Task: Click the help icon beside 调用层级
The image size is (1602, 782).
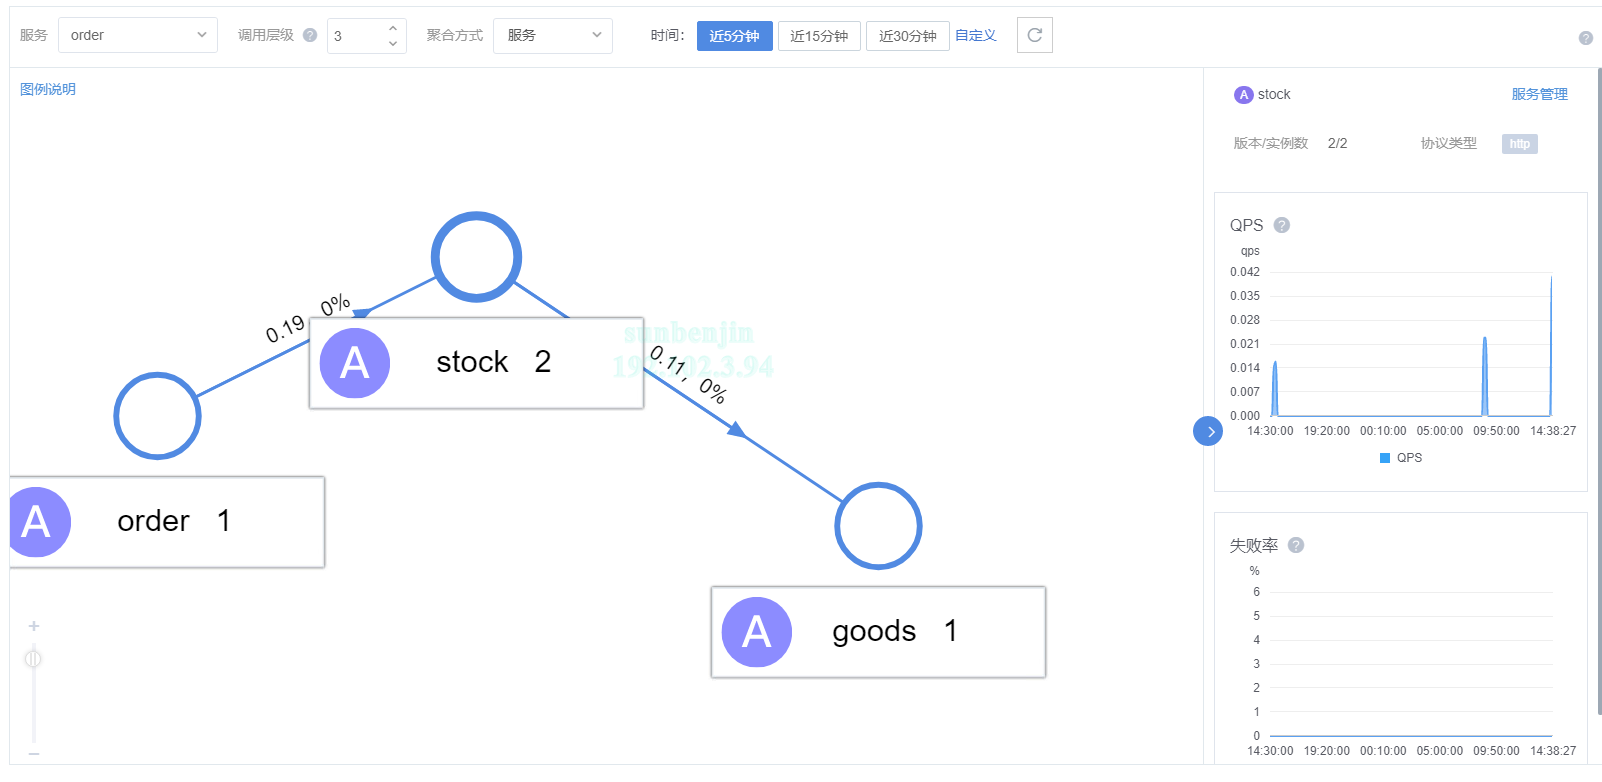Action: (x=310, y=35)
